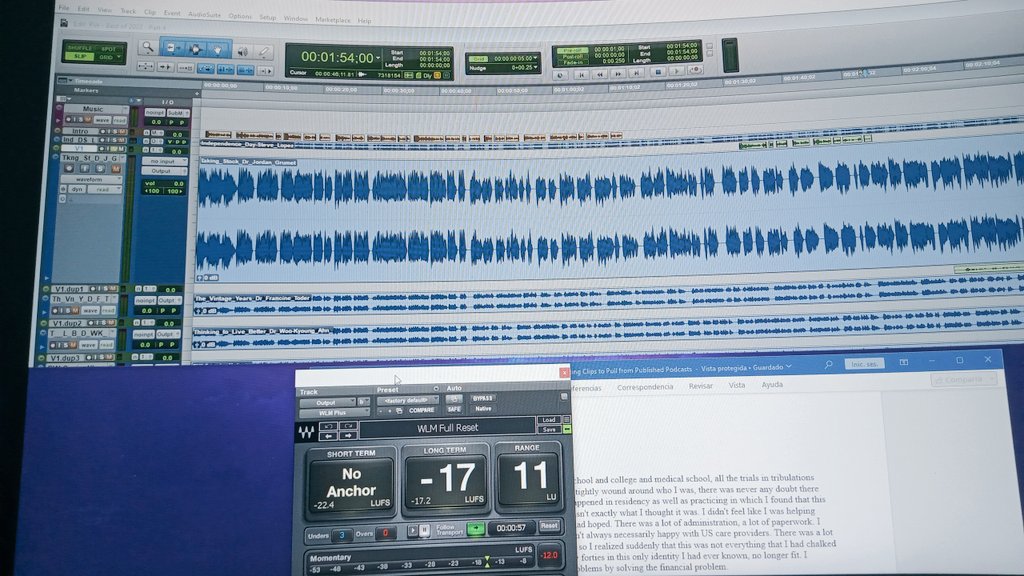Open Tkng_St track Output selector
The width and height of the screenshot is (1024, 576).
click(163, 171)
